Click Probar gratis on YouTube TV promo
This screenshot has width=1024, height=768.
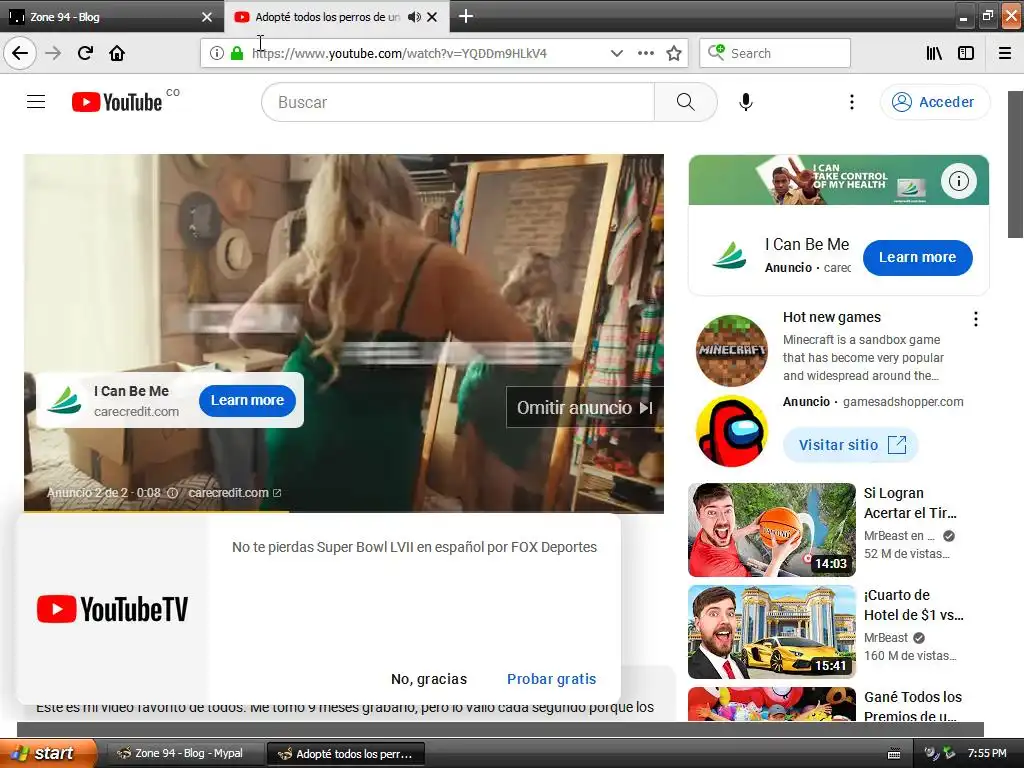(x=552, y=679)
